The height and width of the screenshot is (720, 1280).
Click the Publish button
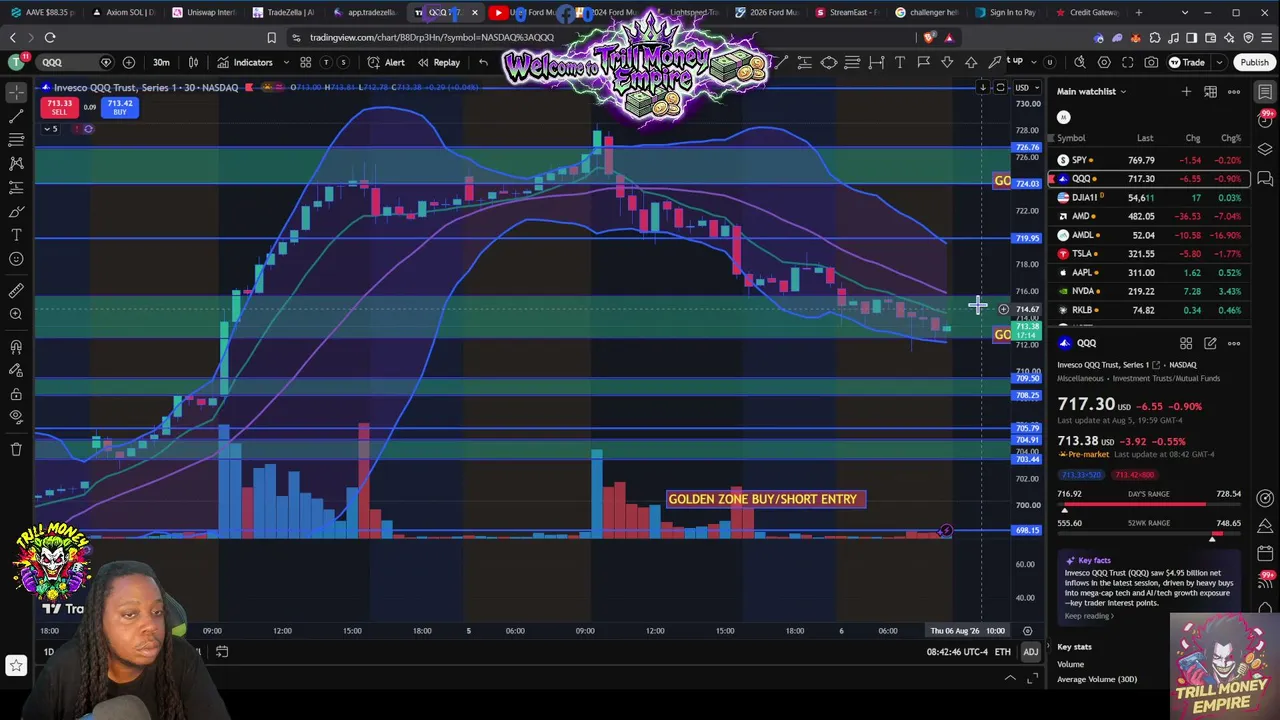[x=1254, y=62]
